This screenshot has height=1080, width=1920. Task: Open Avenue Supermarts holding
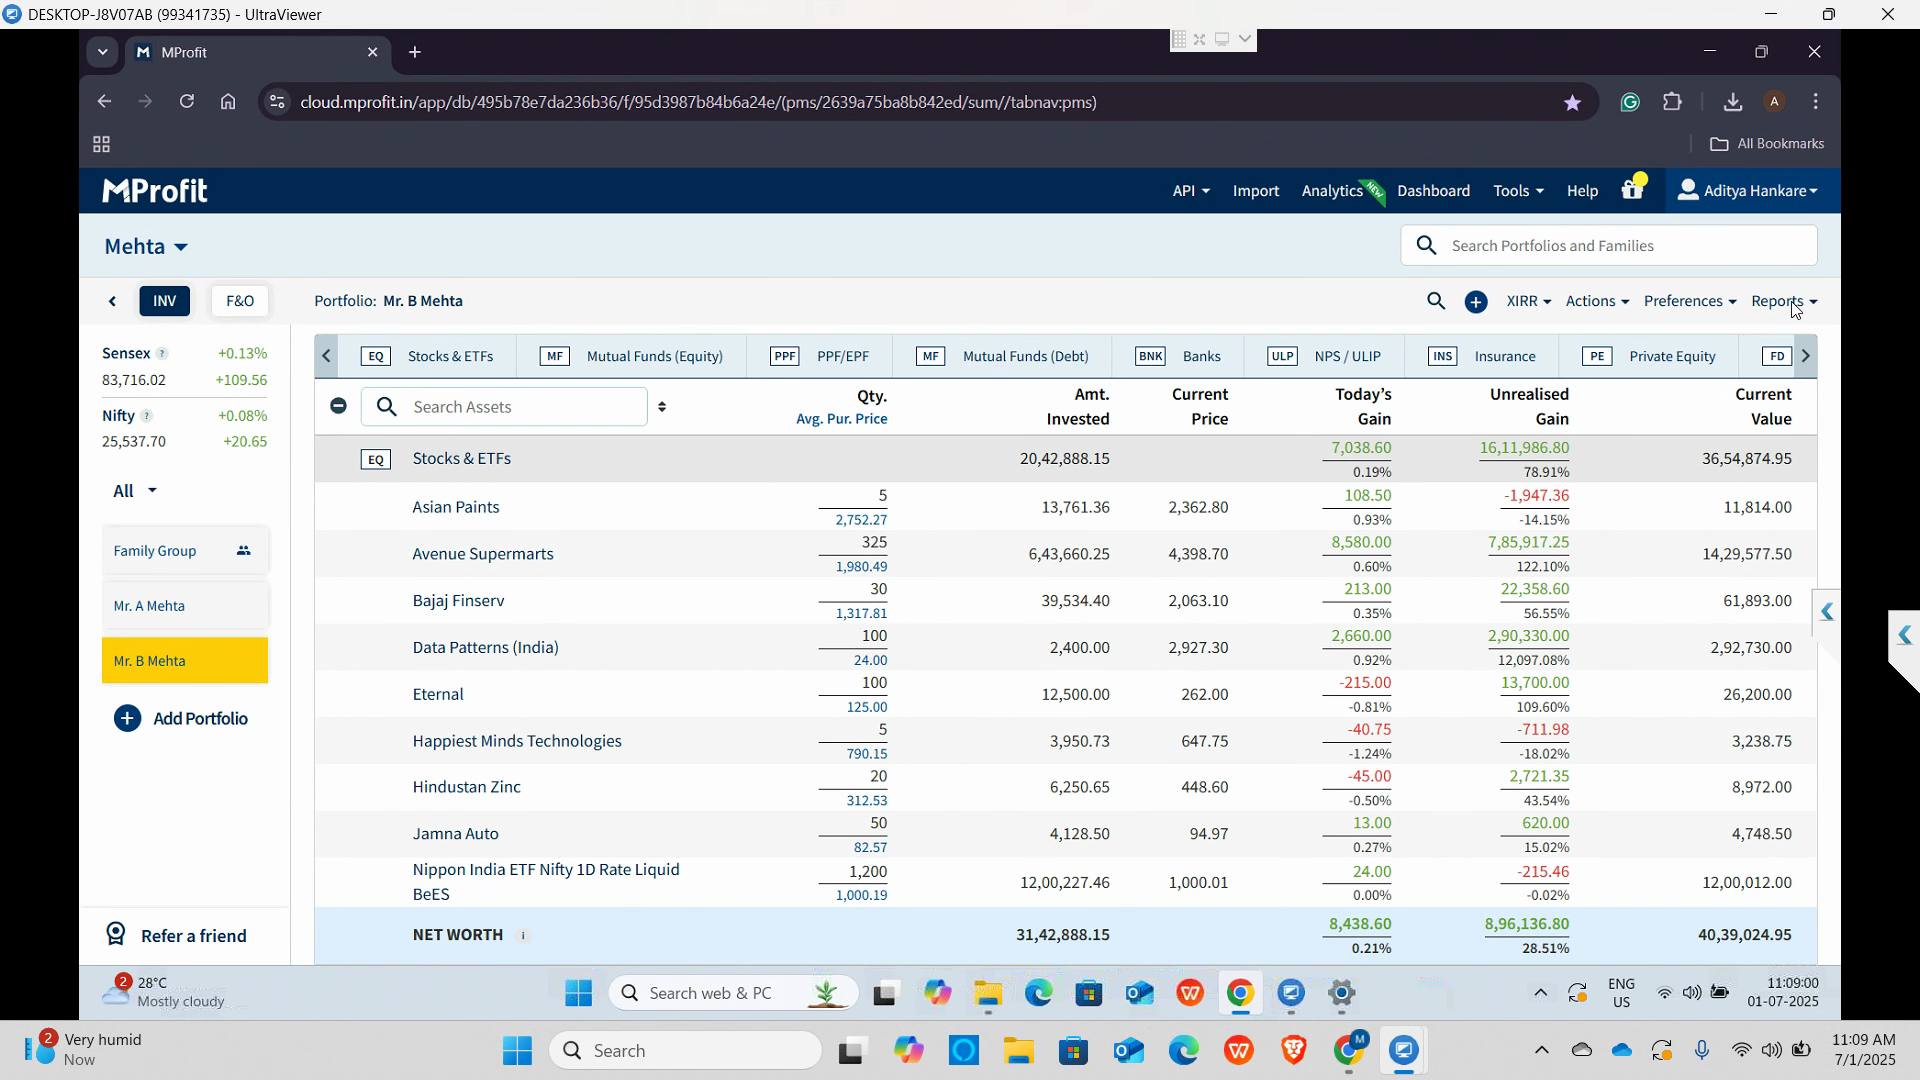483,554
